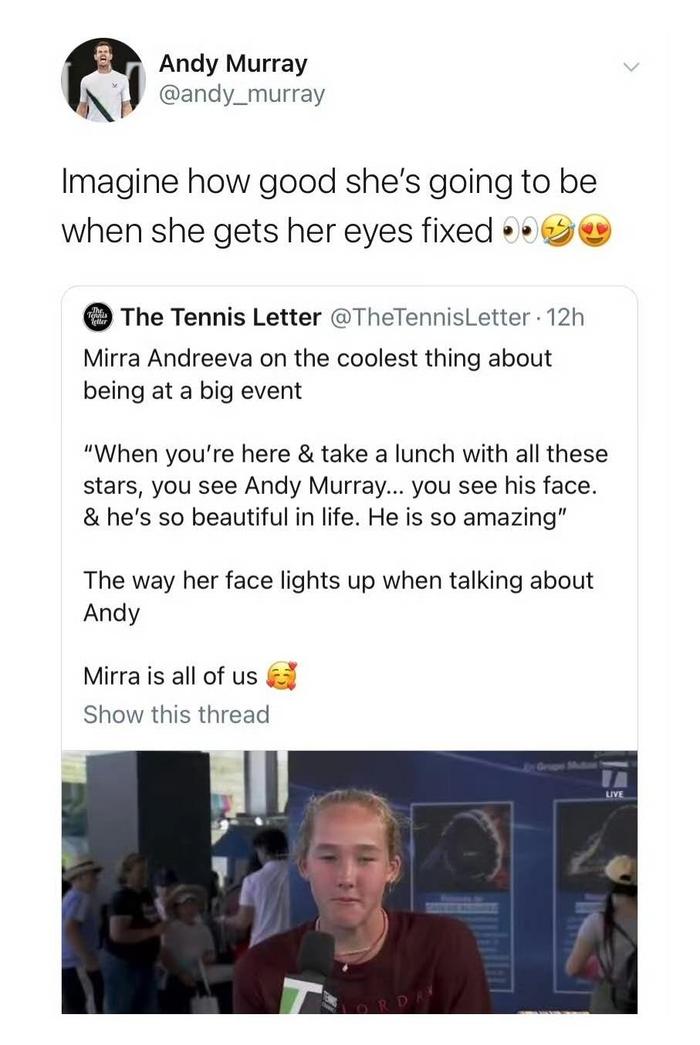This screenshot has height=1045, width=700.
Task: Open the Andy Murray display name link
Action: coord(233,65)
